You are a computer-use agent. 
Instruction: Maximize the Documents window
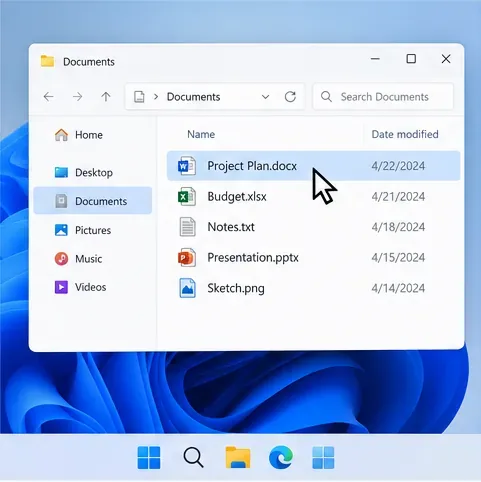[x=411, y=59]
